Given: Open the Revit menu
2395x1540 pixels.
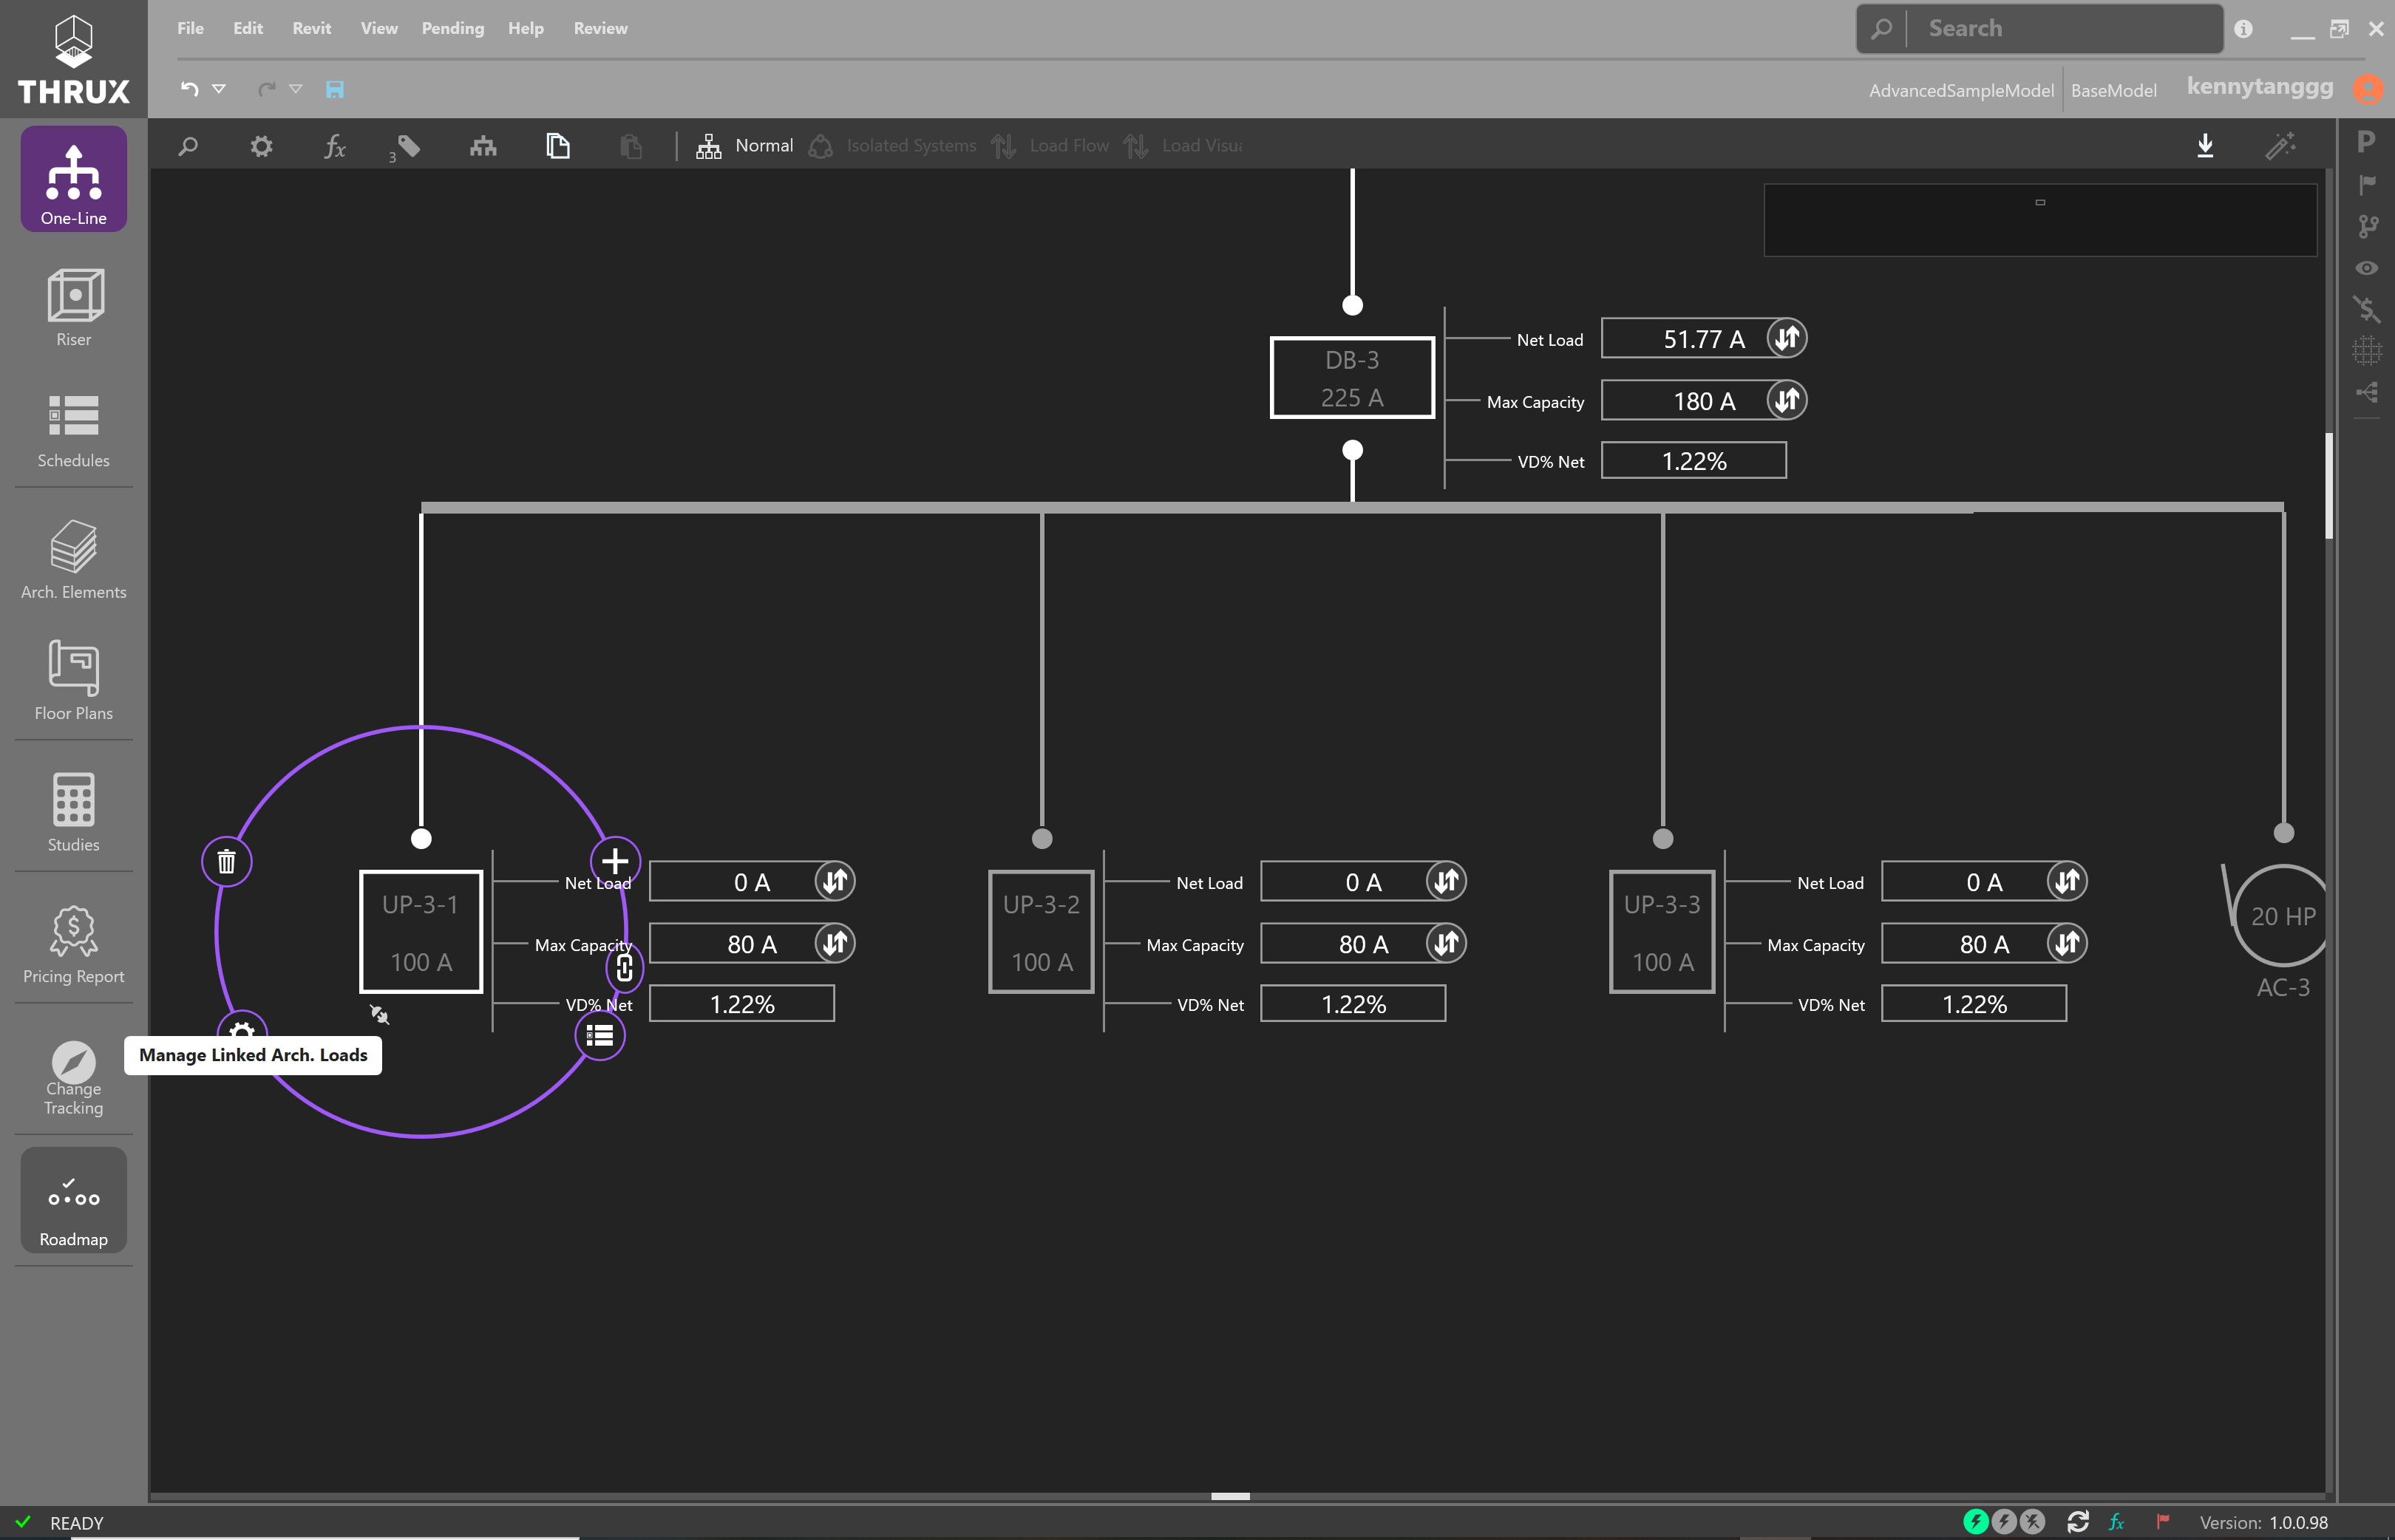Looking at the screenshot, I should (x=312, y=28).
